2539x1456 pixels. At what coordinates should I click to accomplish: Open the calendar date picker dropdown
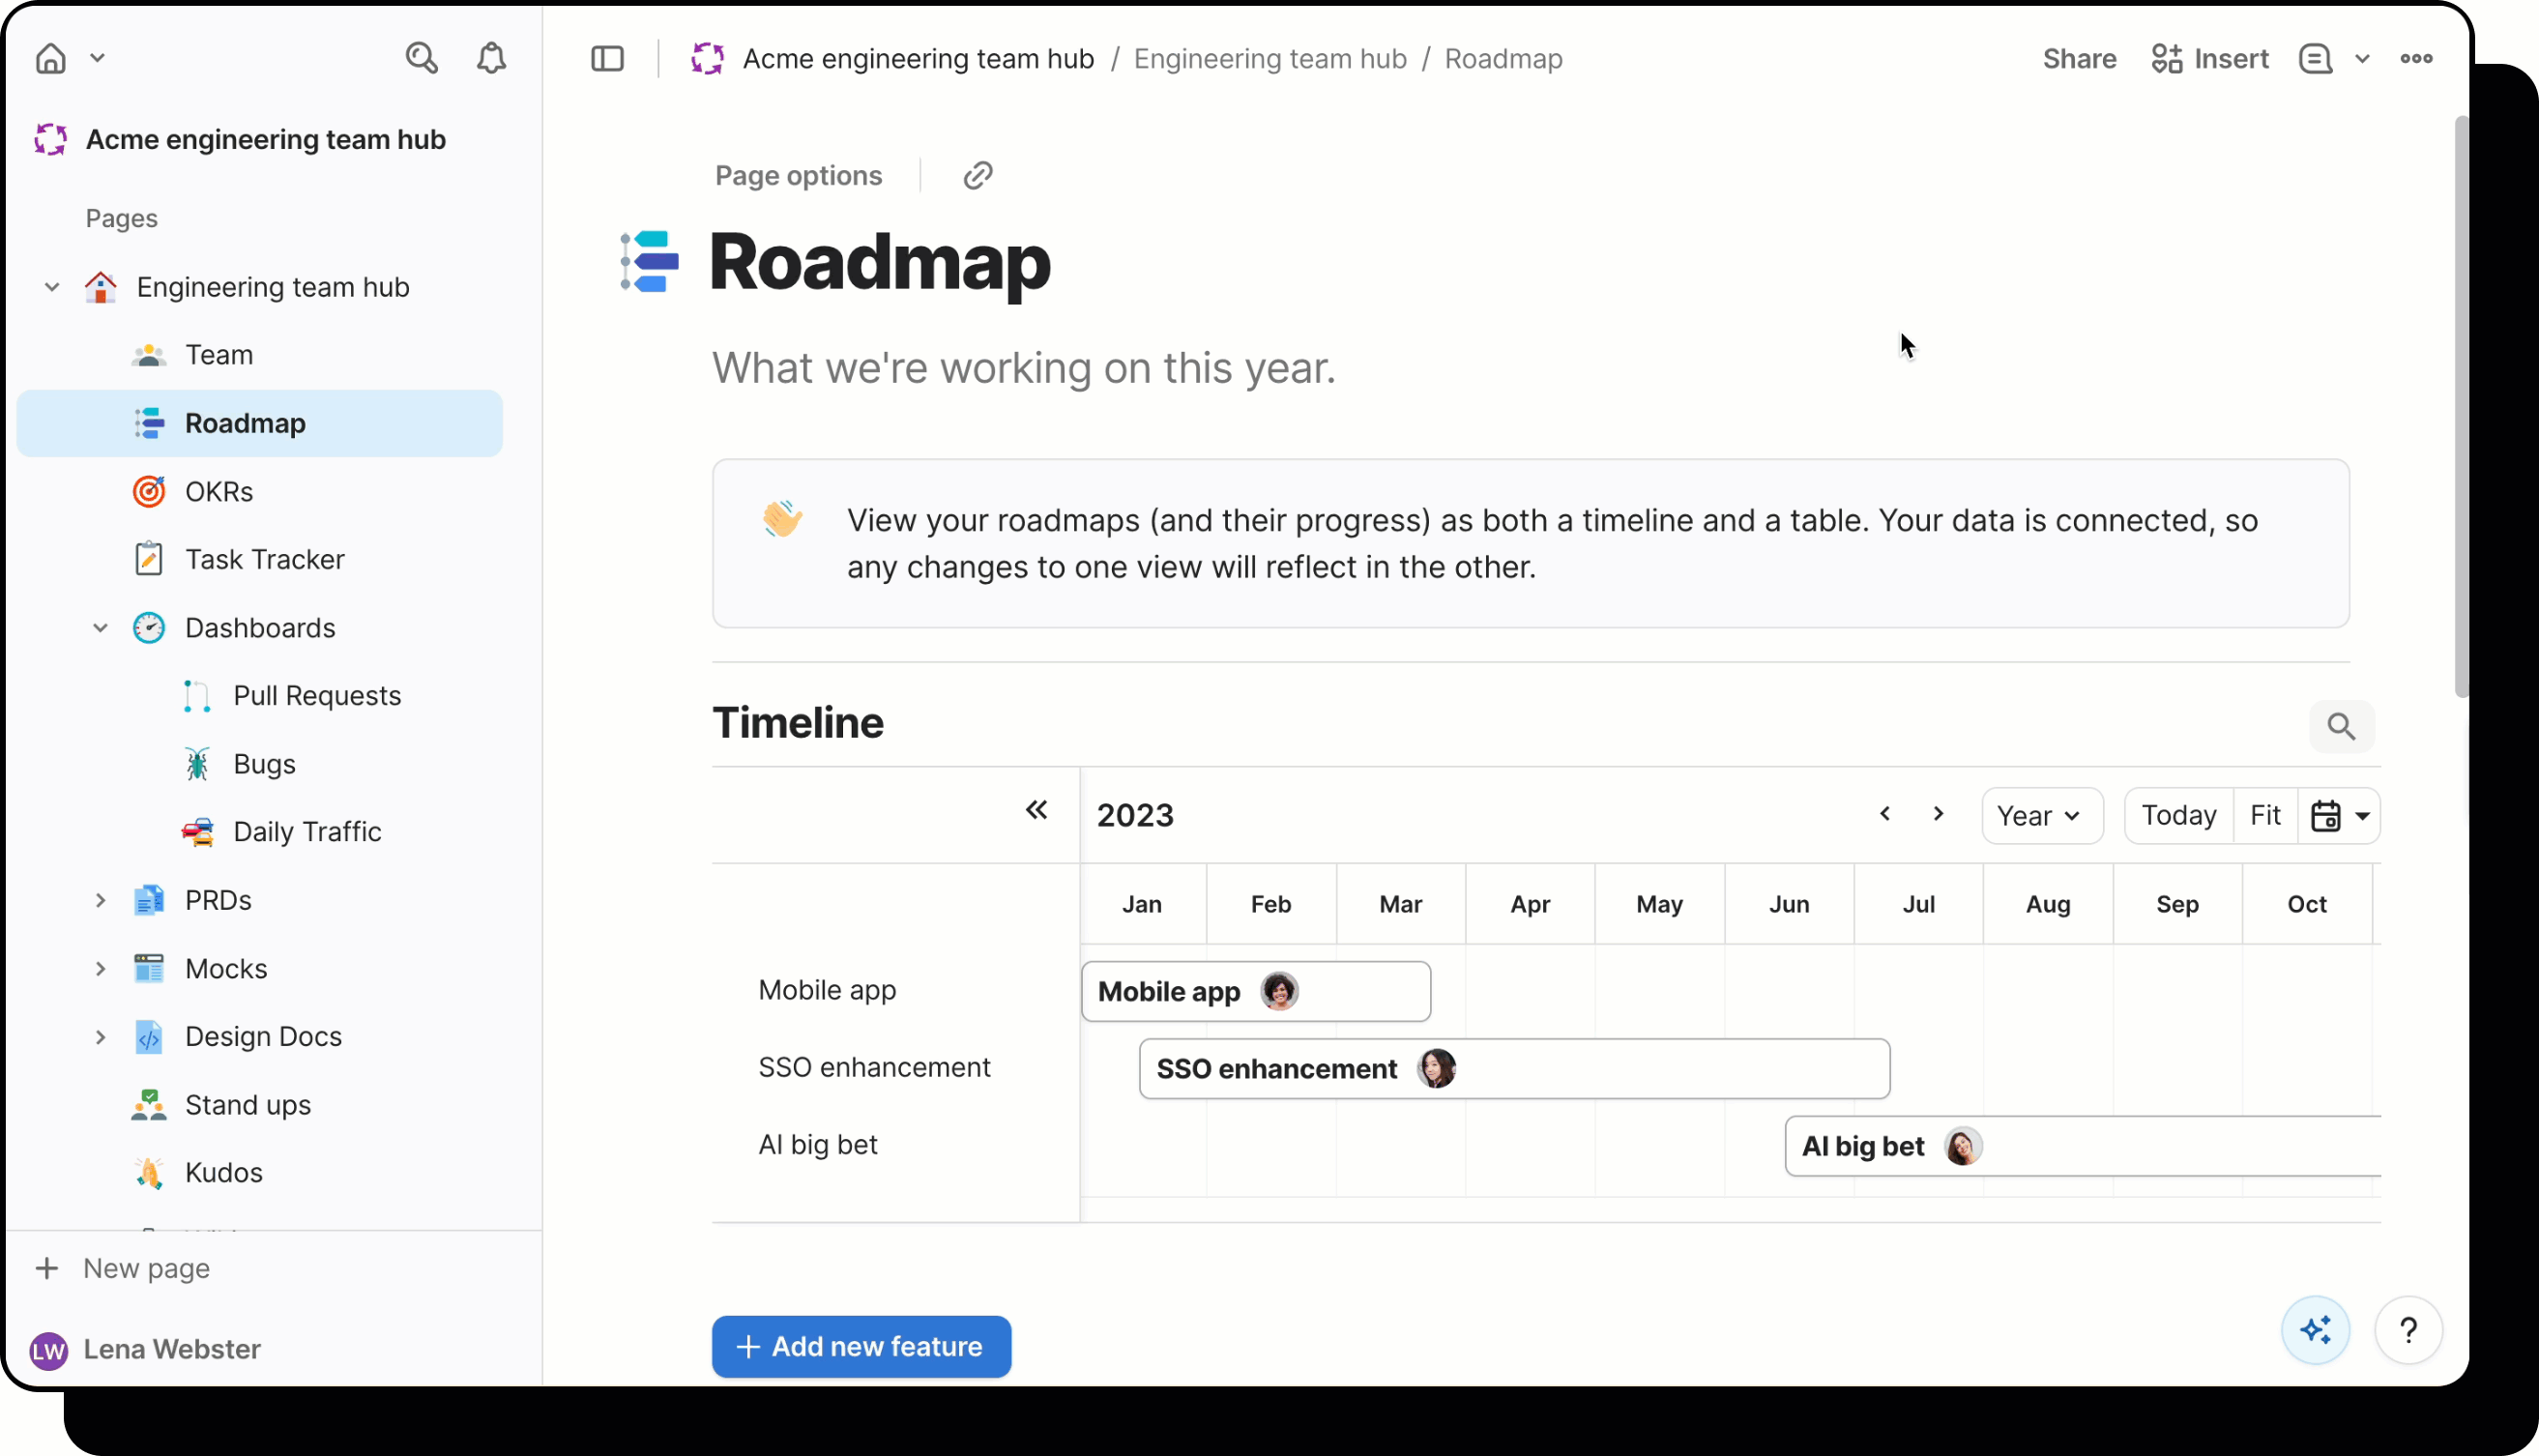pos(2339,816)
